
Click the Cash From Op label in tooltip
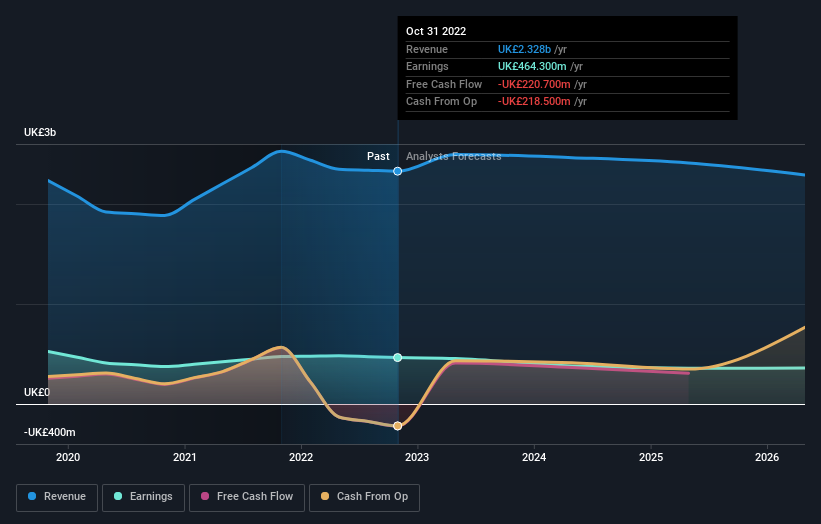[x=441, y=102]
